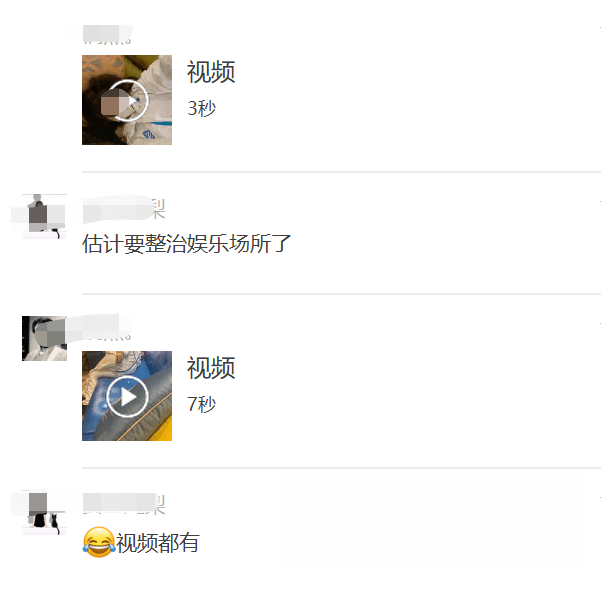
Task: Click the 视频 title beside the 3秒 clip
Action: coord(211,72)
